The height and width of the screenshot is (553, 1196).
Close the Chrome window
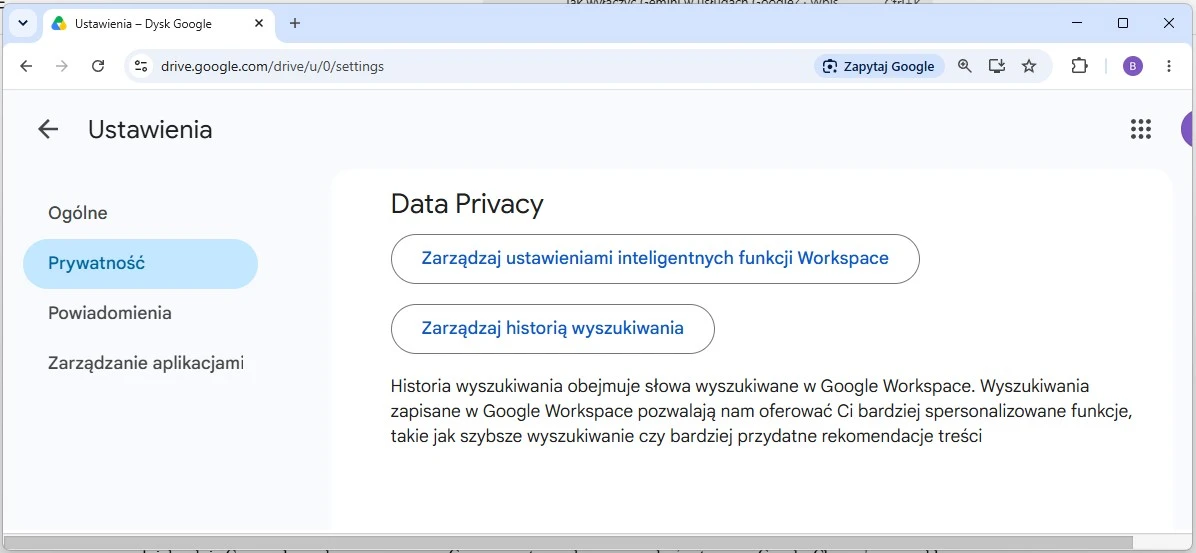point(1169,24)
